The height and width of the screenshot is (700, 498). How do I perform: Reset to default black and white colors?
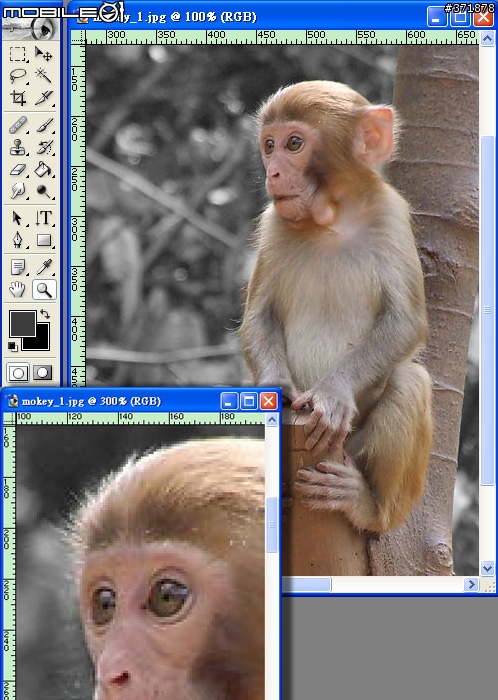tap(12, 346)
